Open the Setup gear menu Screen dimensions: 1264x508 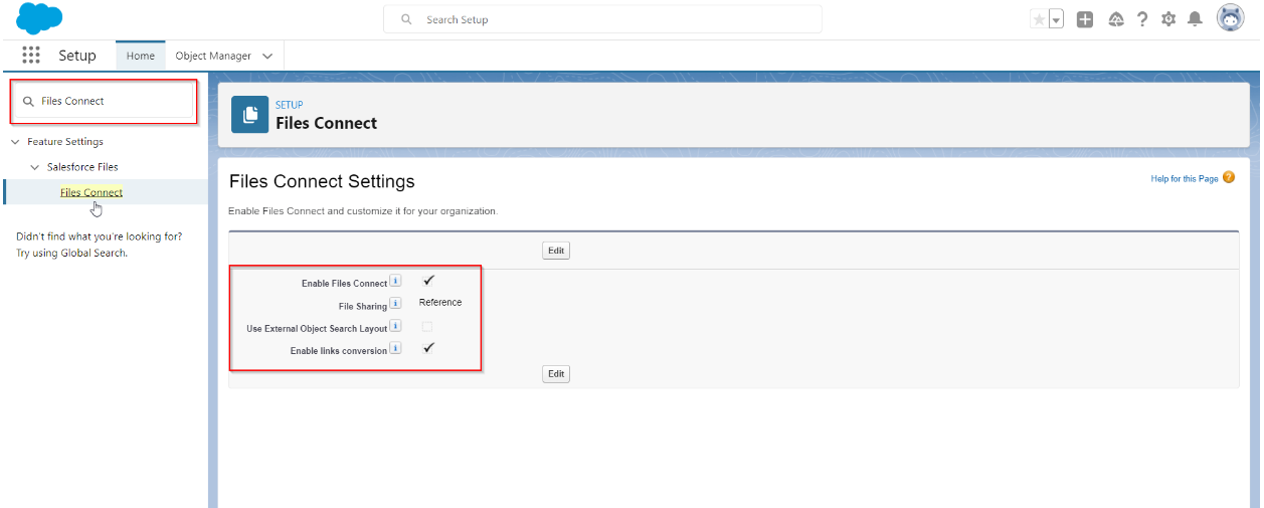point(1168,20)
